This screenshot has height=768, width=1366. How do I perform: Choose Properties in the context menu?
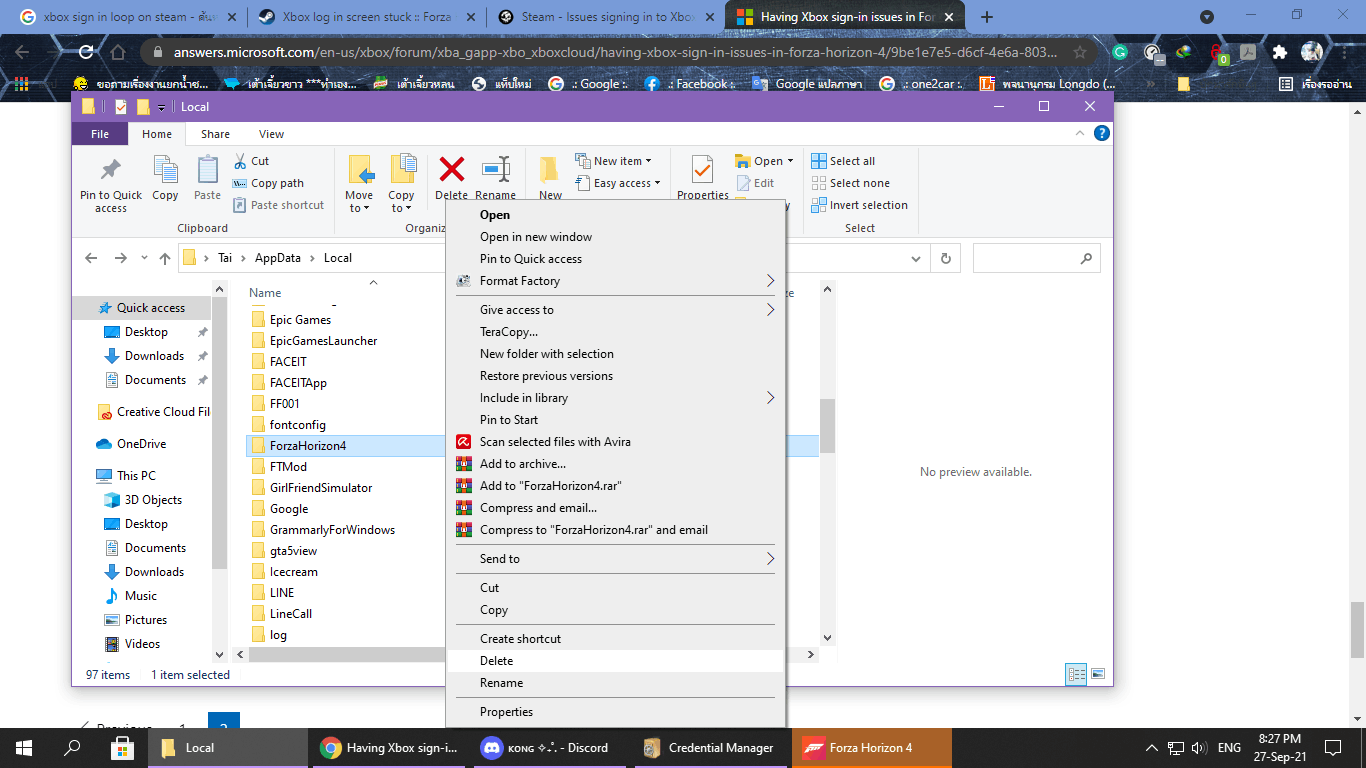click(616, 712)
